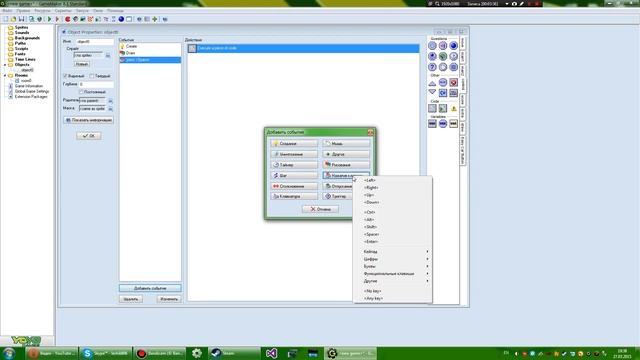Choose <Any key> from the key menu
640x360 pixels.
click(x=392, y=298)
